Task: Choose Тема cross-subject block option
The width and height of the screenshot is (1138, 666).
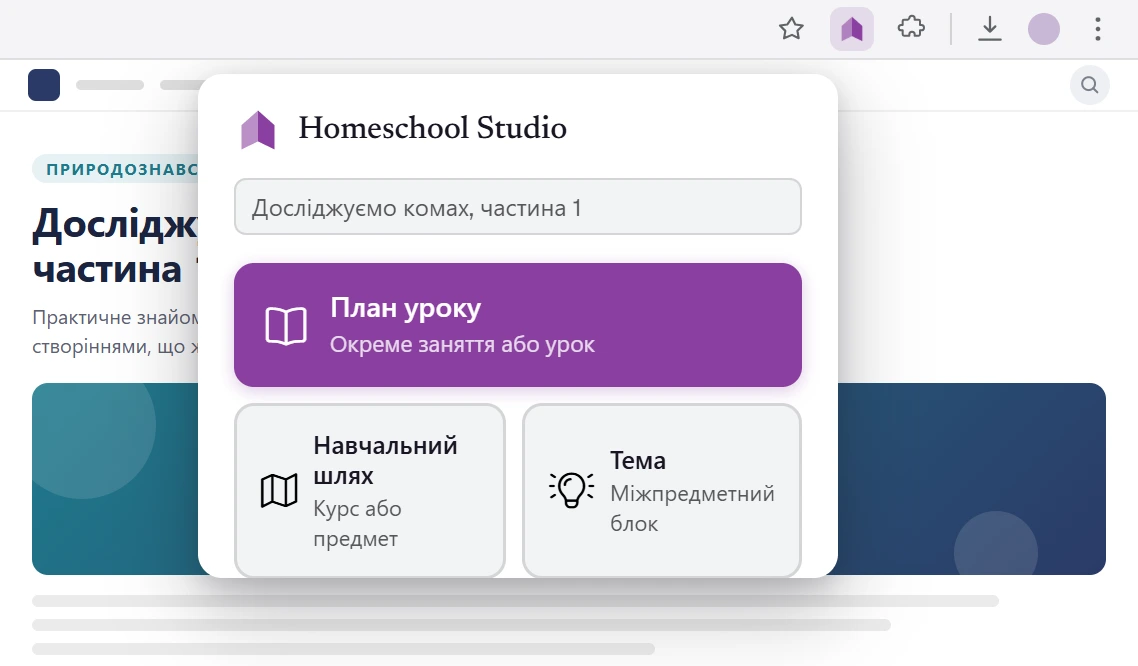Action: [662, 490]
